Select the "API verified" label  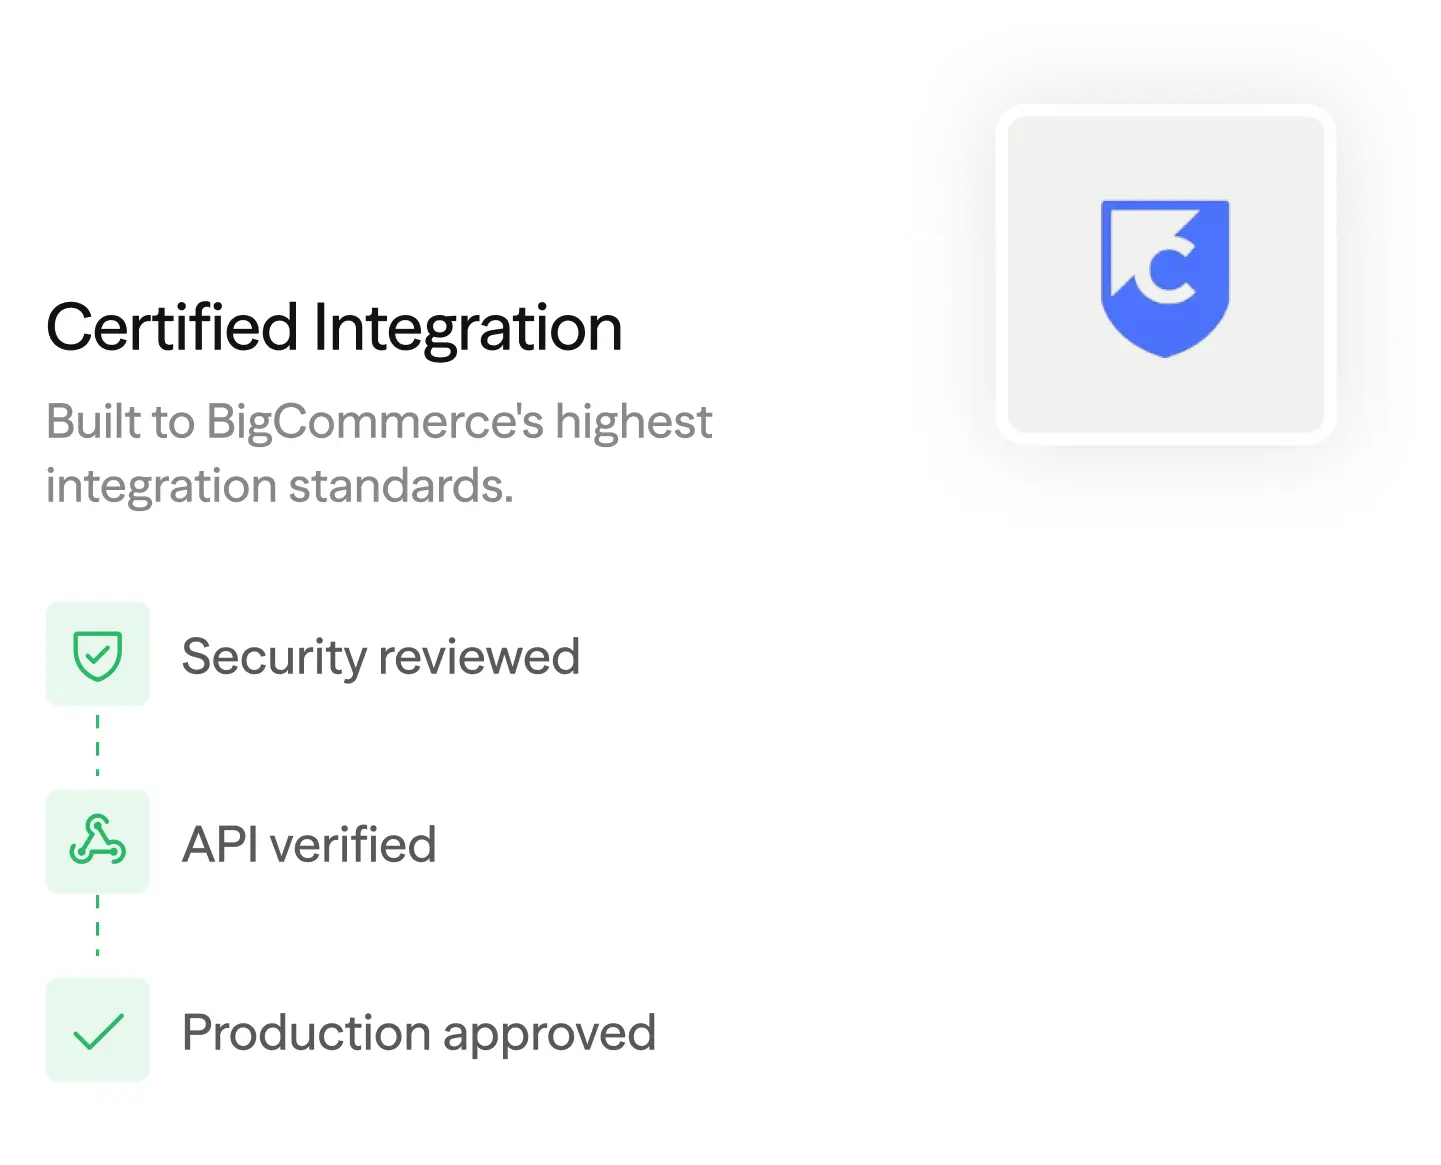pyautogui.click(x=309, y=845)
